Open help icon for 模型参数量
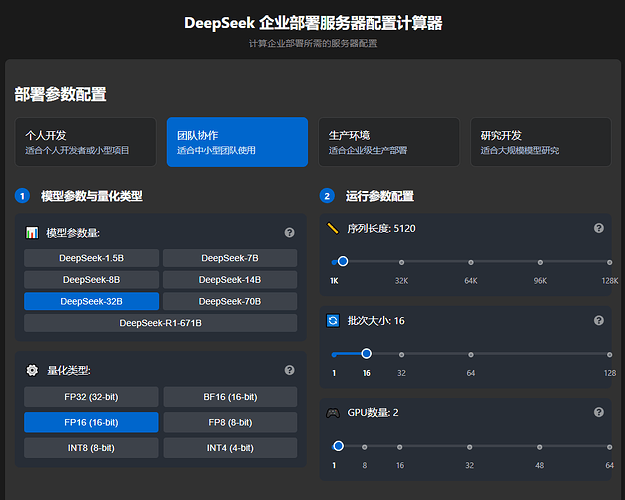625x500 pixels. (289, 232)
